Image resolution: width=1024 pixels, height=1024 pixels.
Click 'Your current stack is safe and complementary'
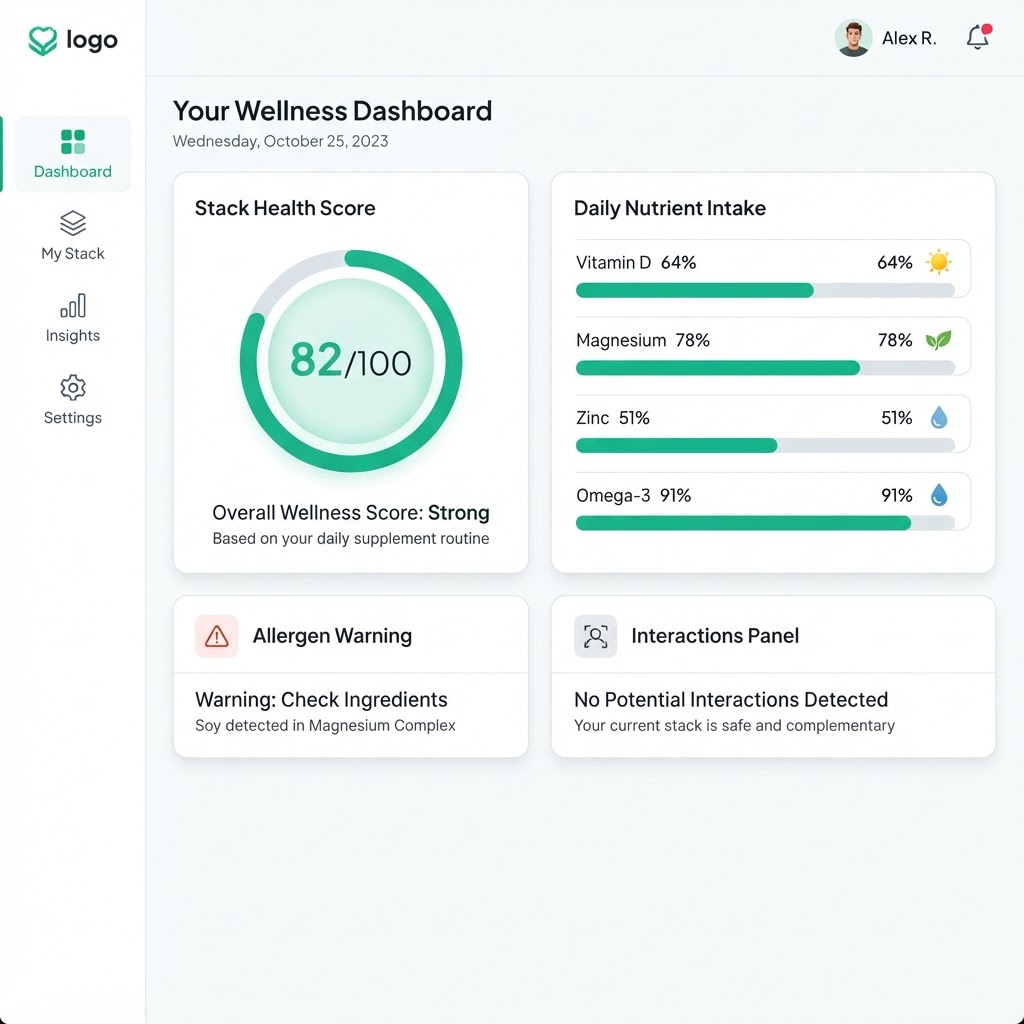[x=735, y=726]
